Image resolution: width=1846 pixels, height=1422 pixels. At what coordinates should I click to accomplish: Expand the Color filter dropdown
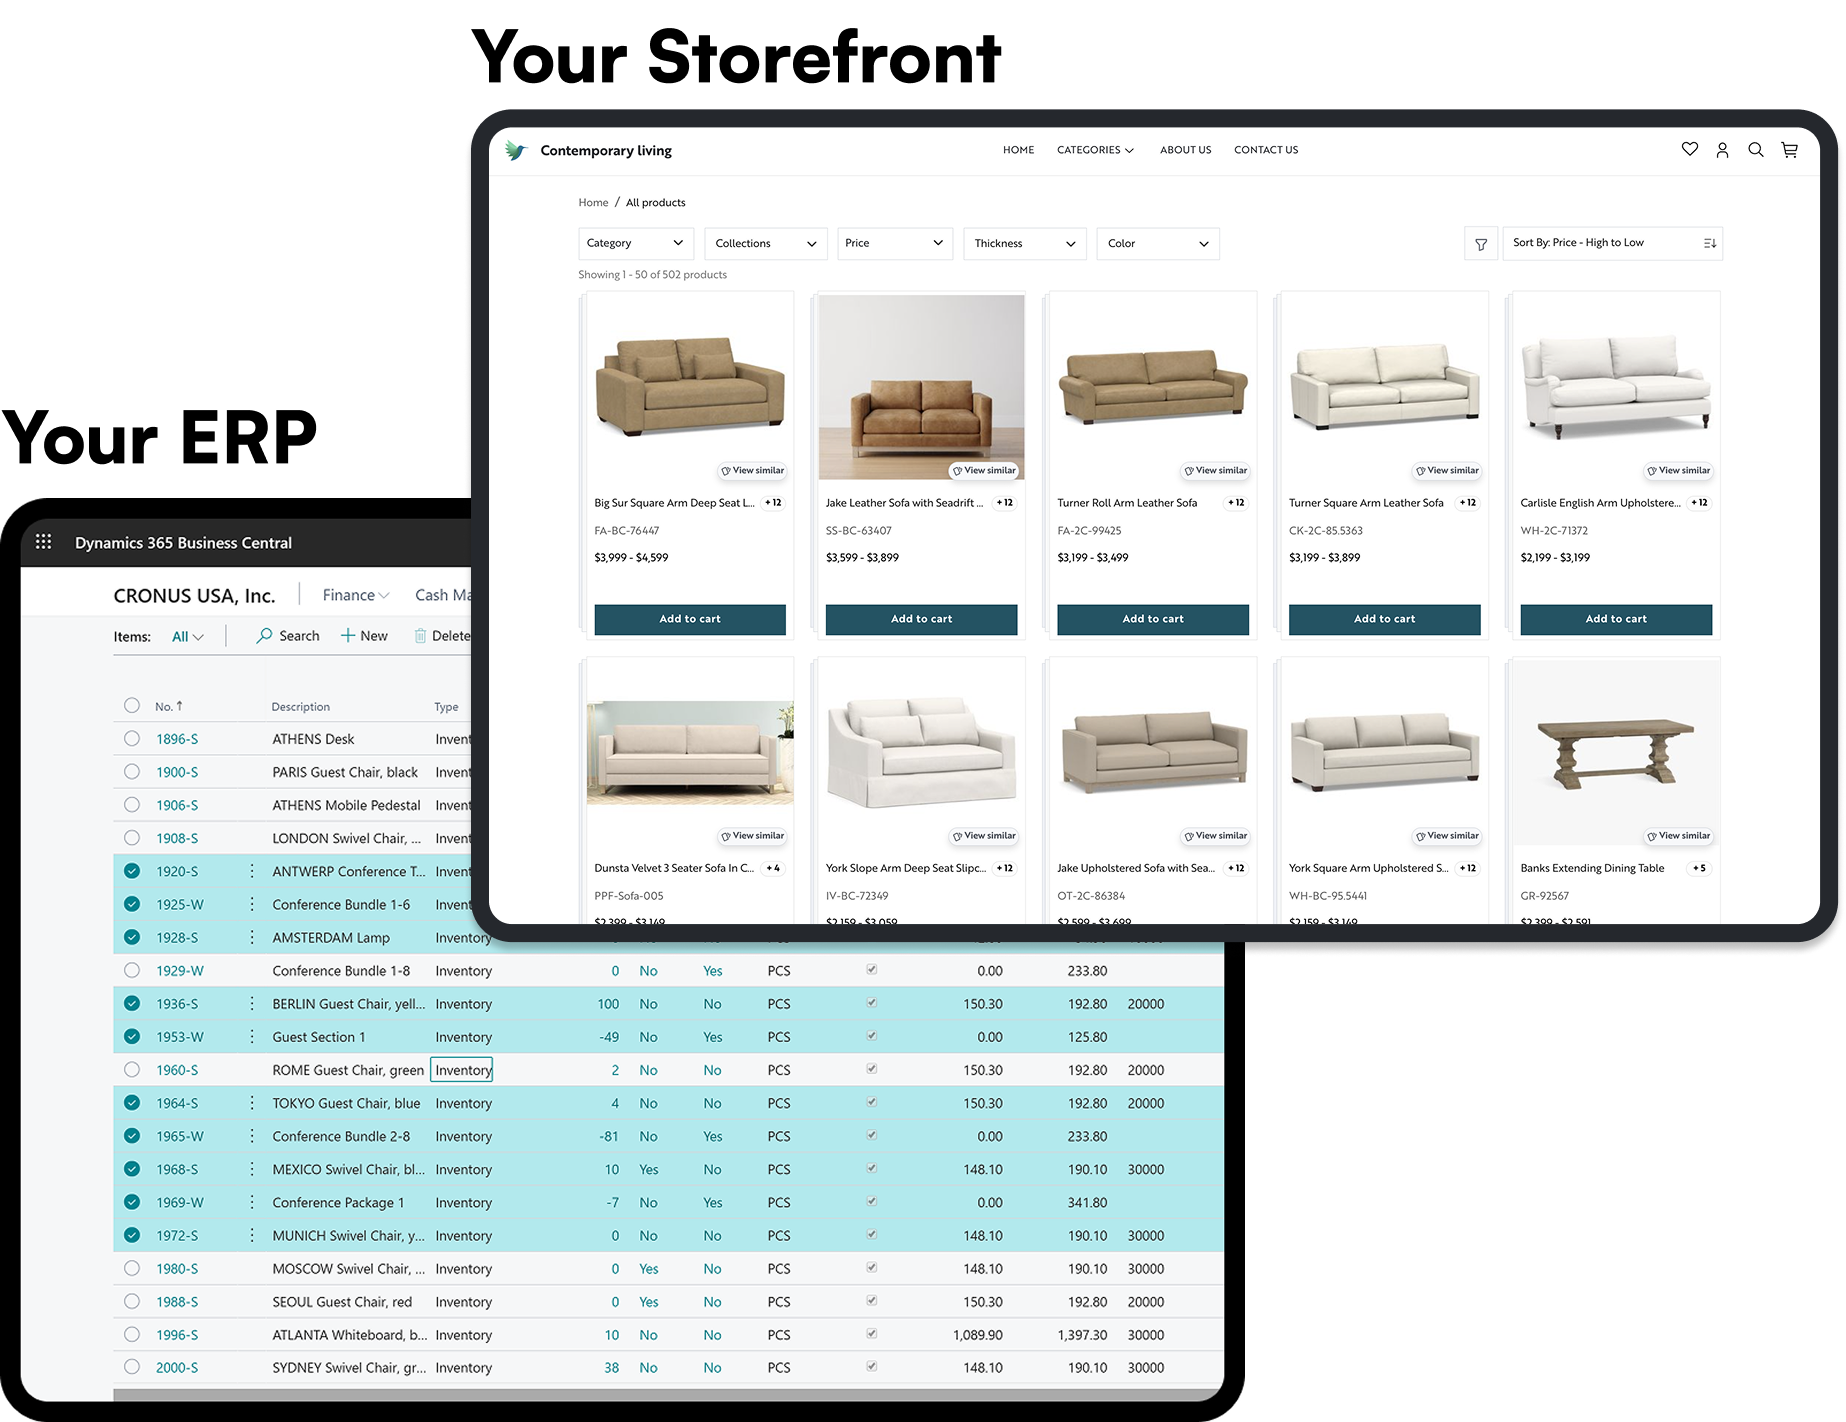1157,244
